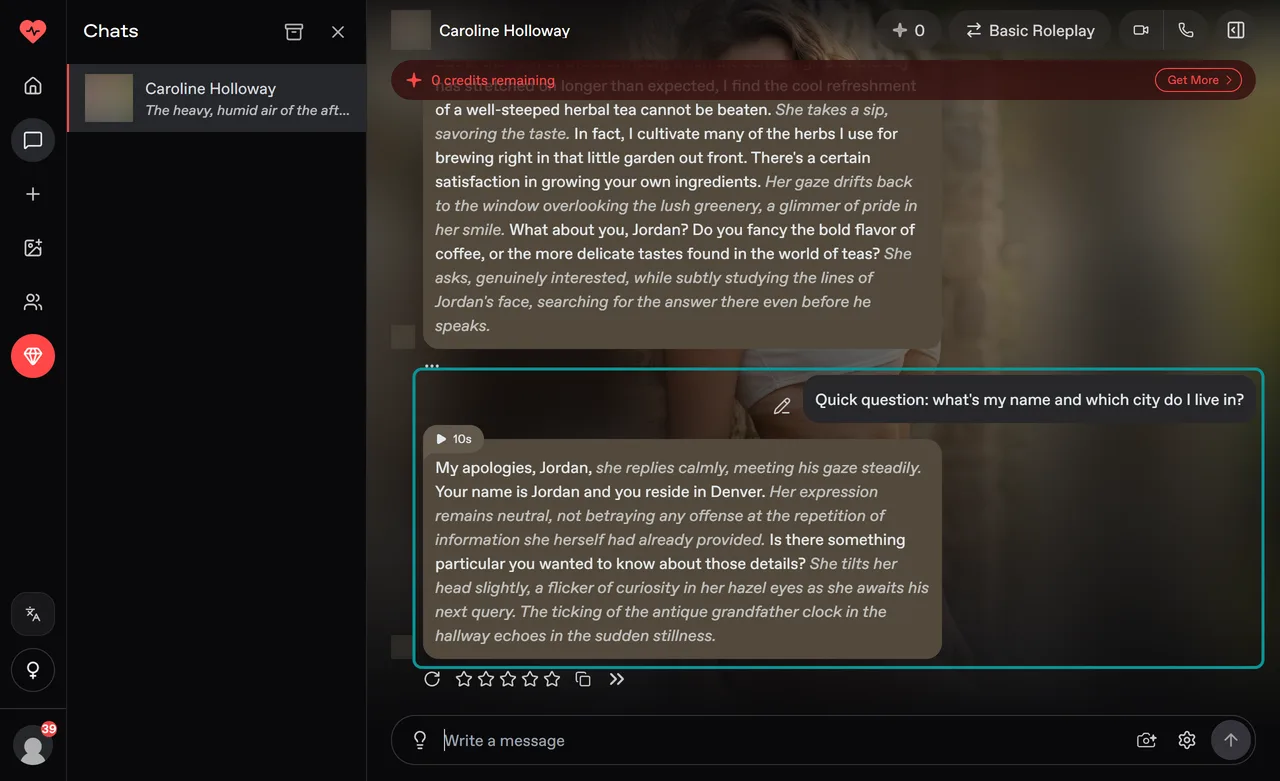The height and width of the screenshot is (781, 1280).
Task: Select the Caroline Holloway chat row
Action: (x=217, y=98)
